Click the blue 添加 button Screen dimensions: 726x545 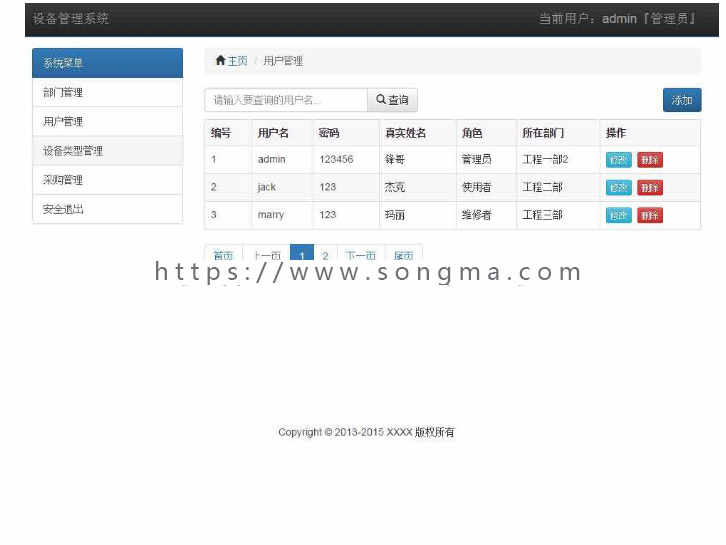coord(682,100)
